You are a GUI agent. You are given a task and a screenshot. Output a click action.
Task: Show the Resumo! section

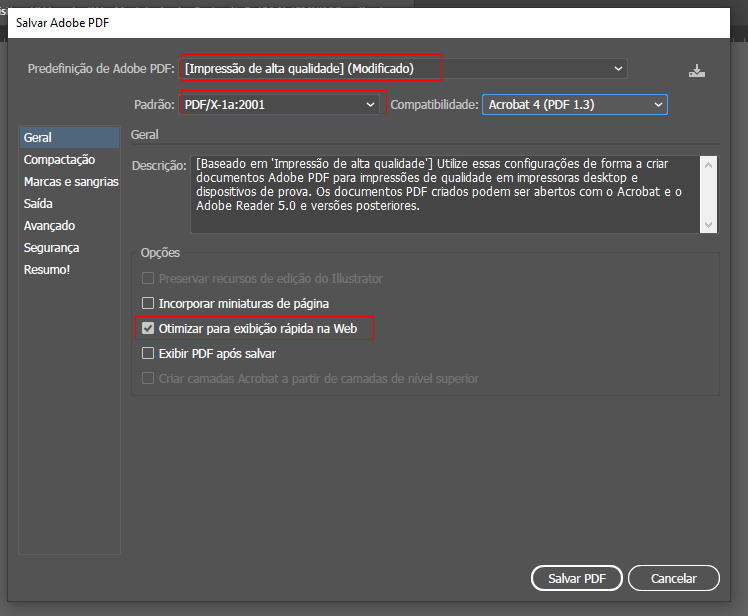pyautogui.click(x=69, y=270)
